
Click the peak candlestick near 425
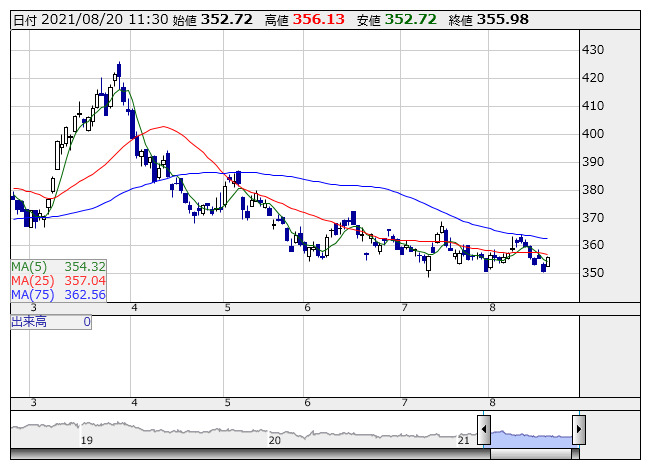tap(118, 72)
